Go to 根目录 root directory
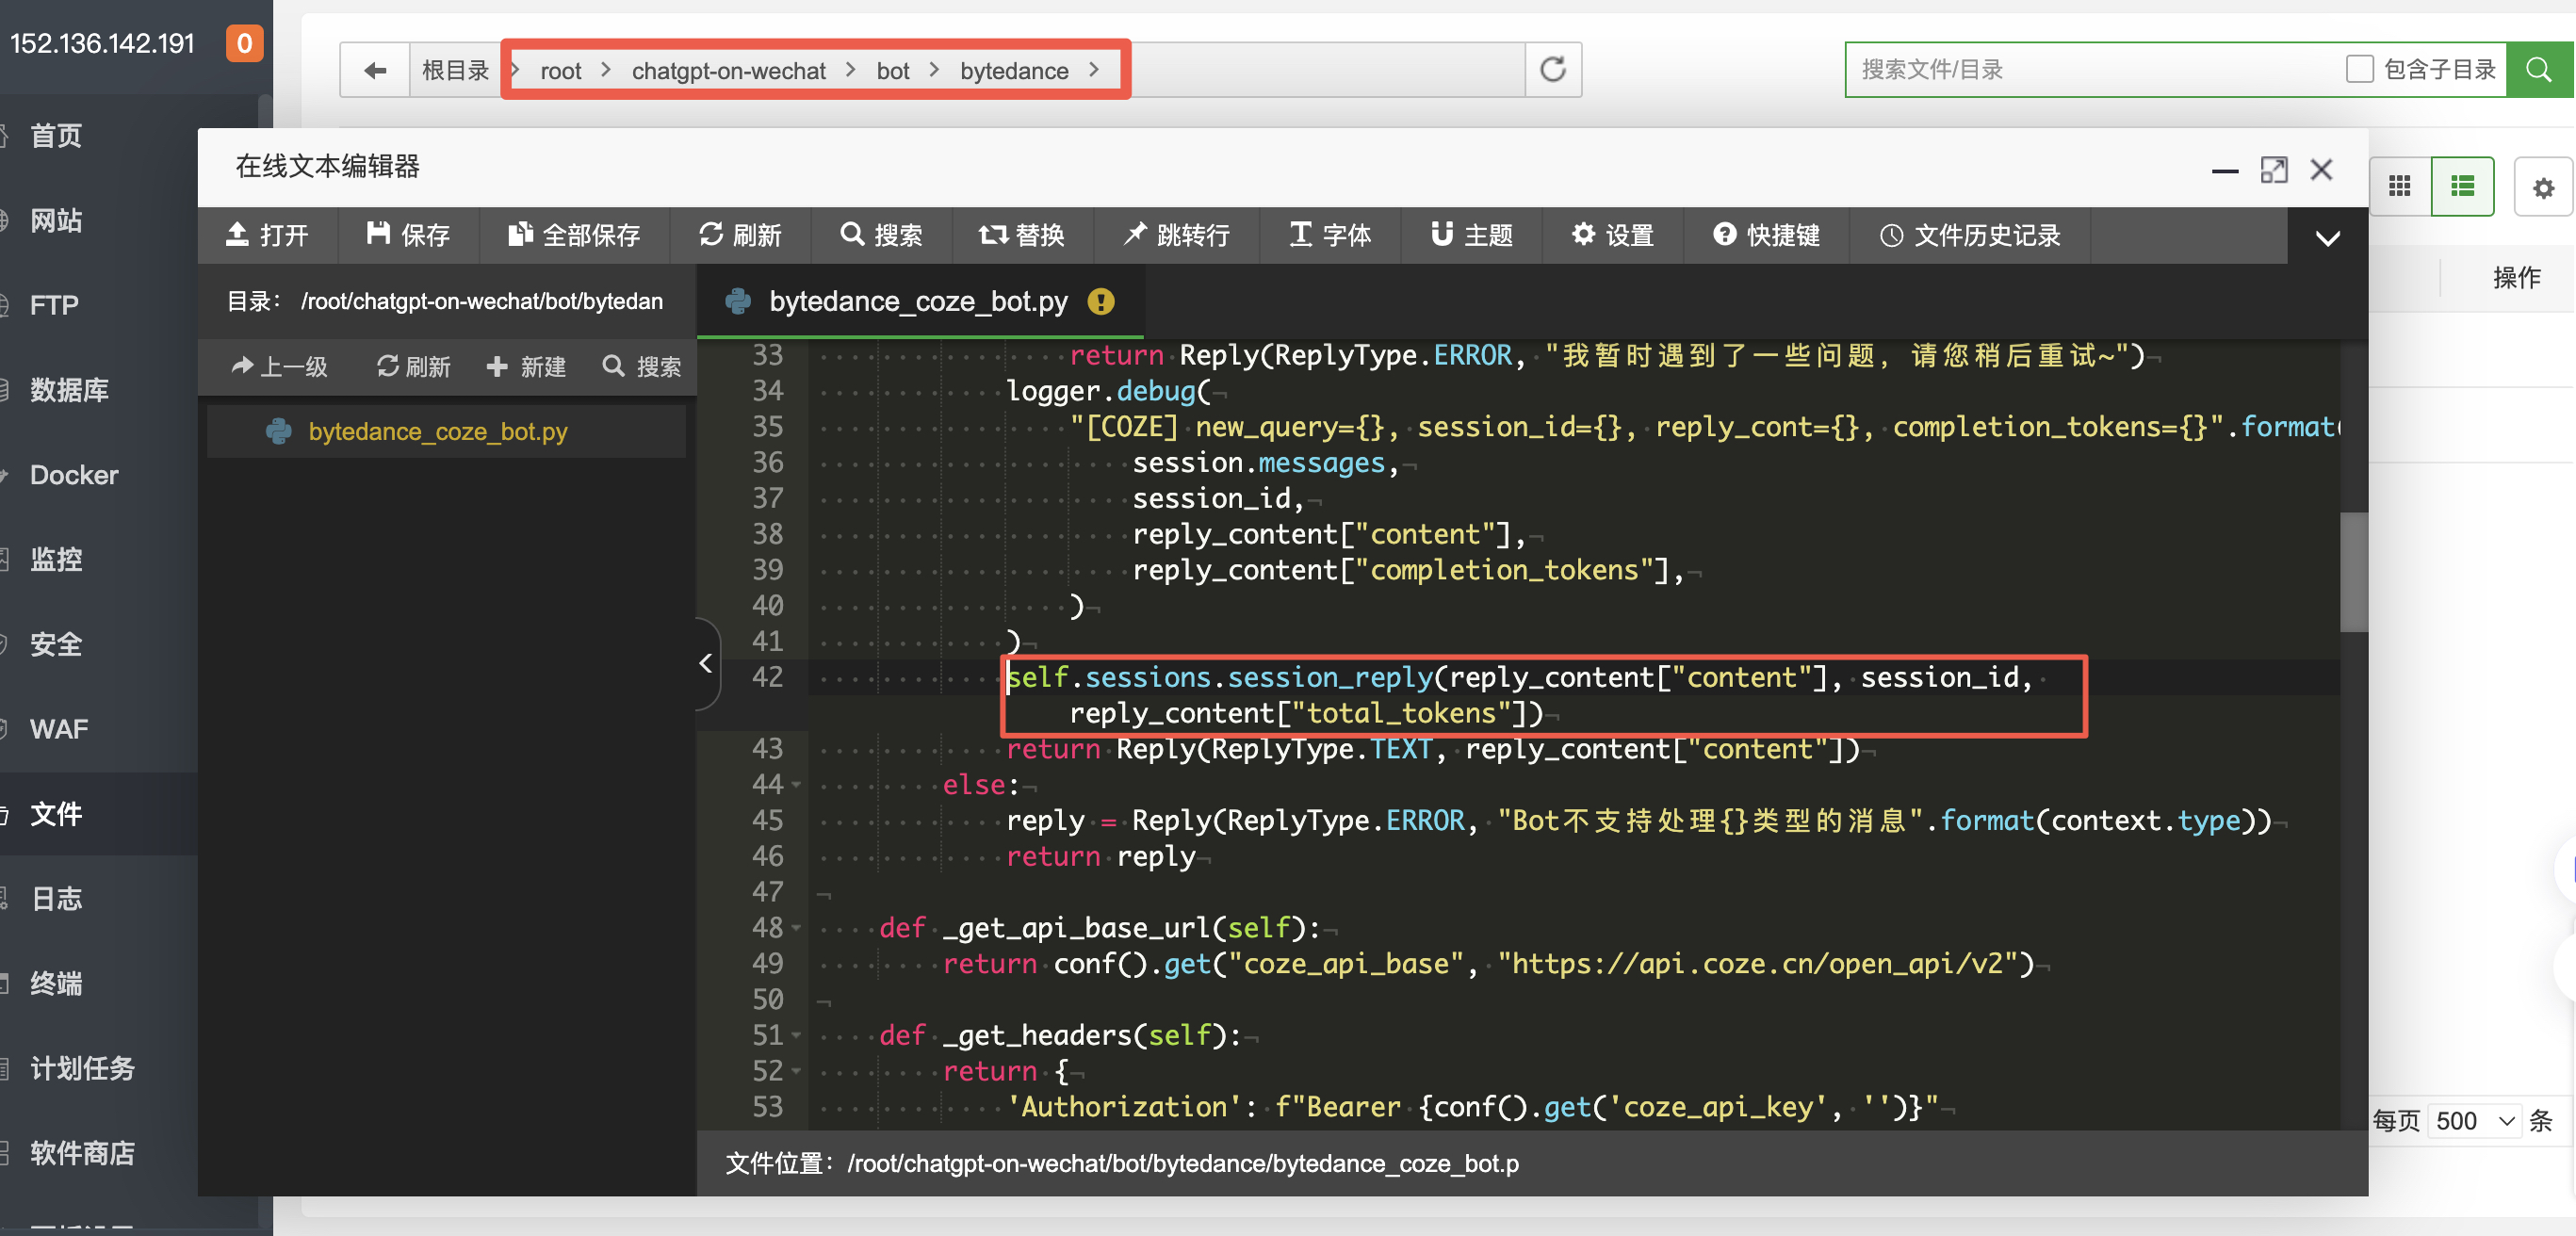Image resolution: width=2576 pixels, height=1236 pixels. [454, 70]
